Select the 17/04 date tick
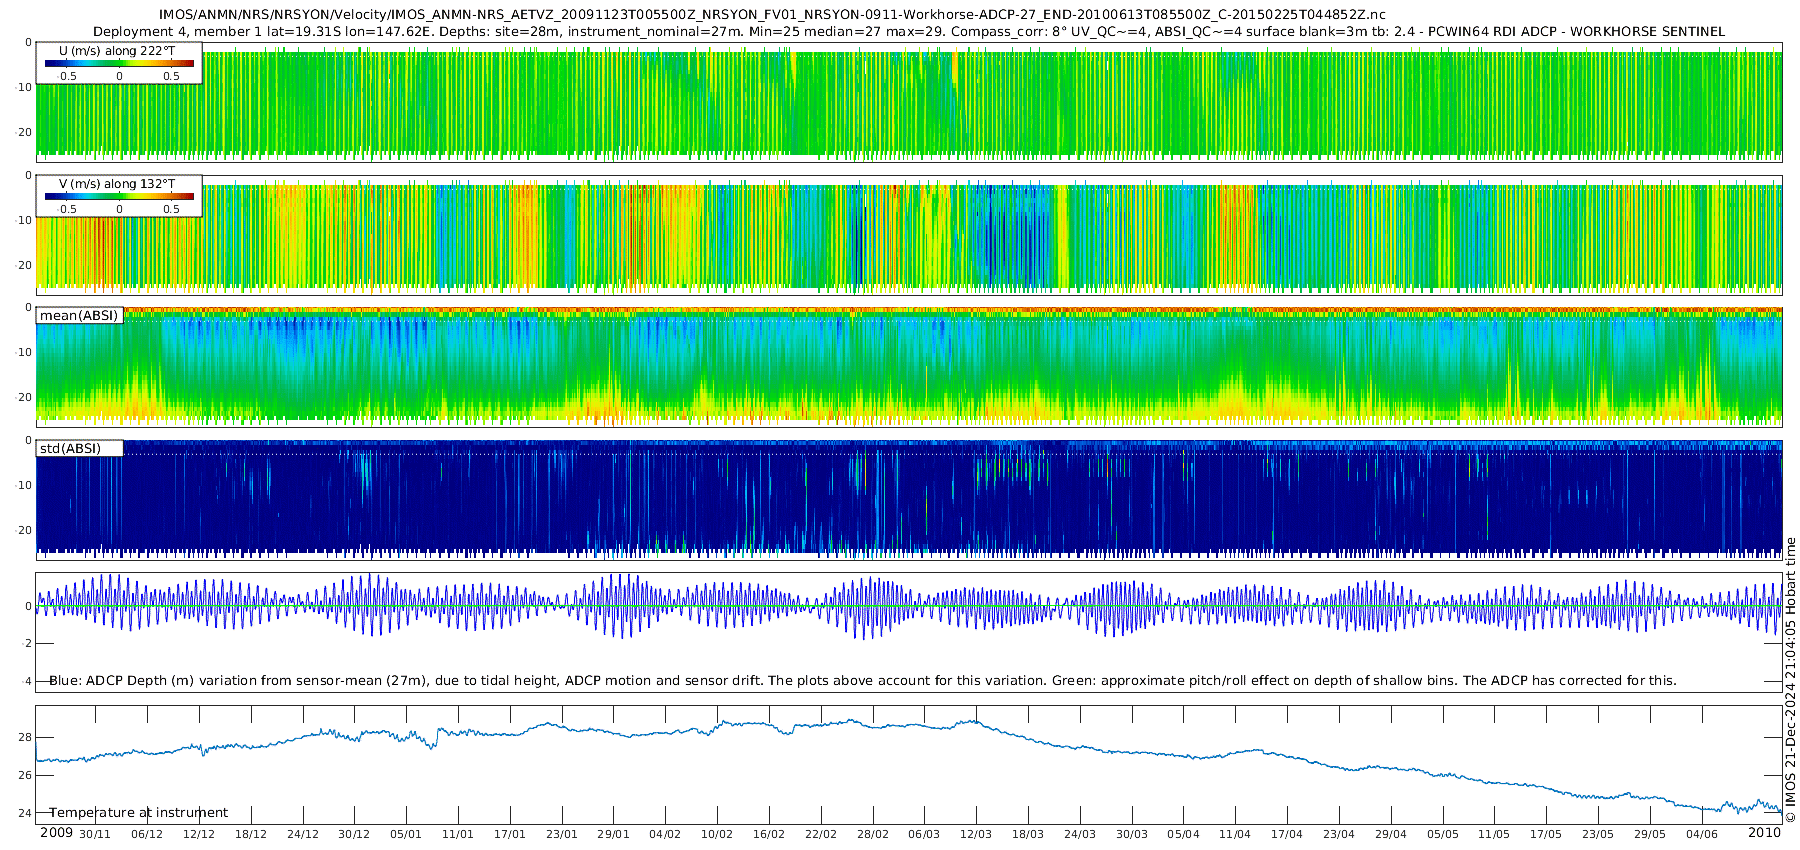The width and height of the screenshot is (1800, 850). point(1287,834)
